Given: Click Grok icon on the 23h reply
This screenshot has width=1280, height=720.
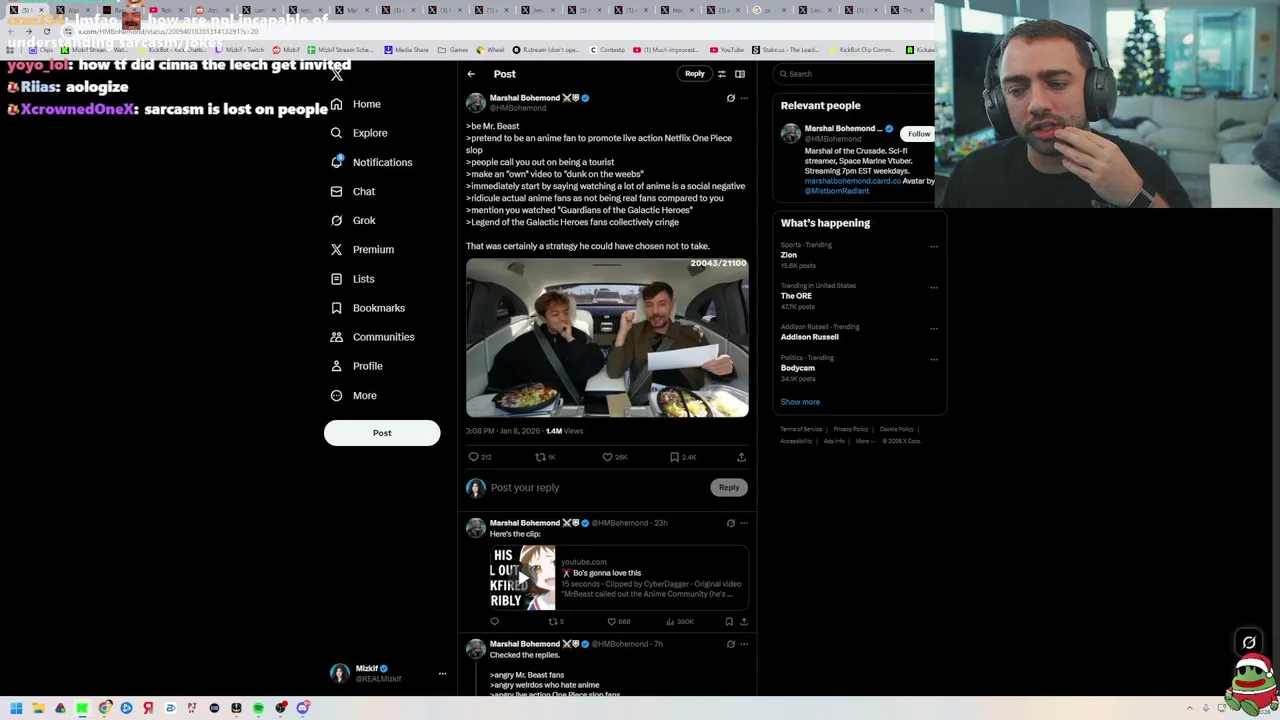Looking at the screenshot, I should [x=731, y=523].
